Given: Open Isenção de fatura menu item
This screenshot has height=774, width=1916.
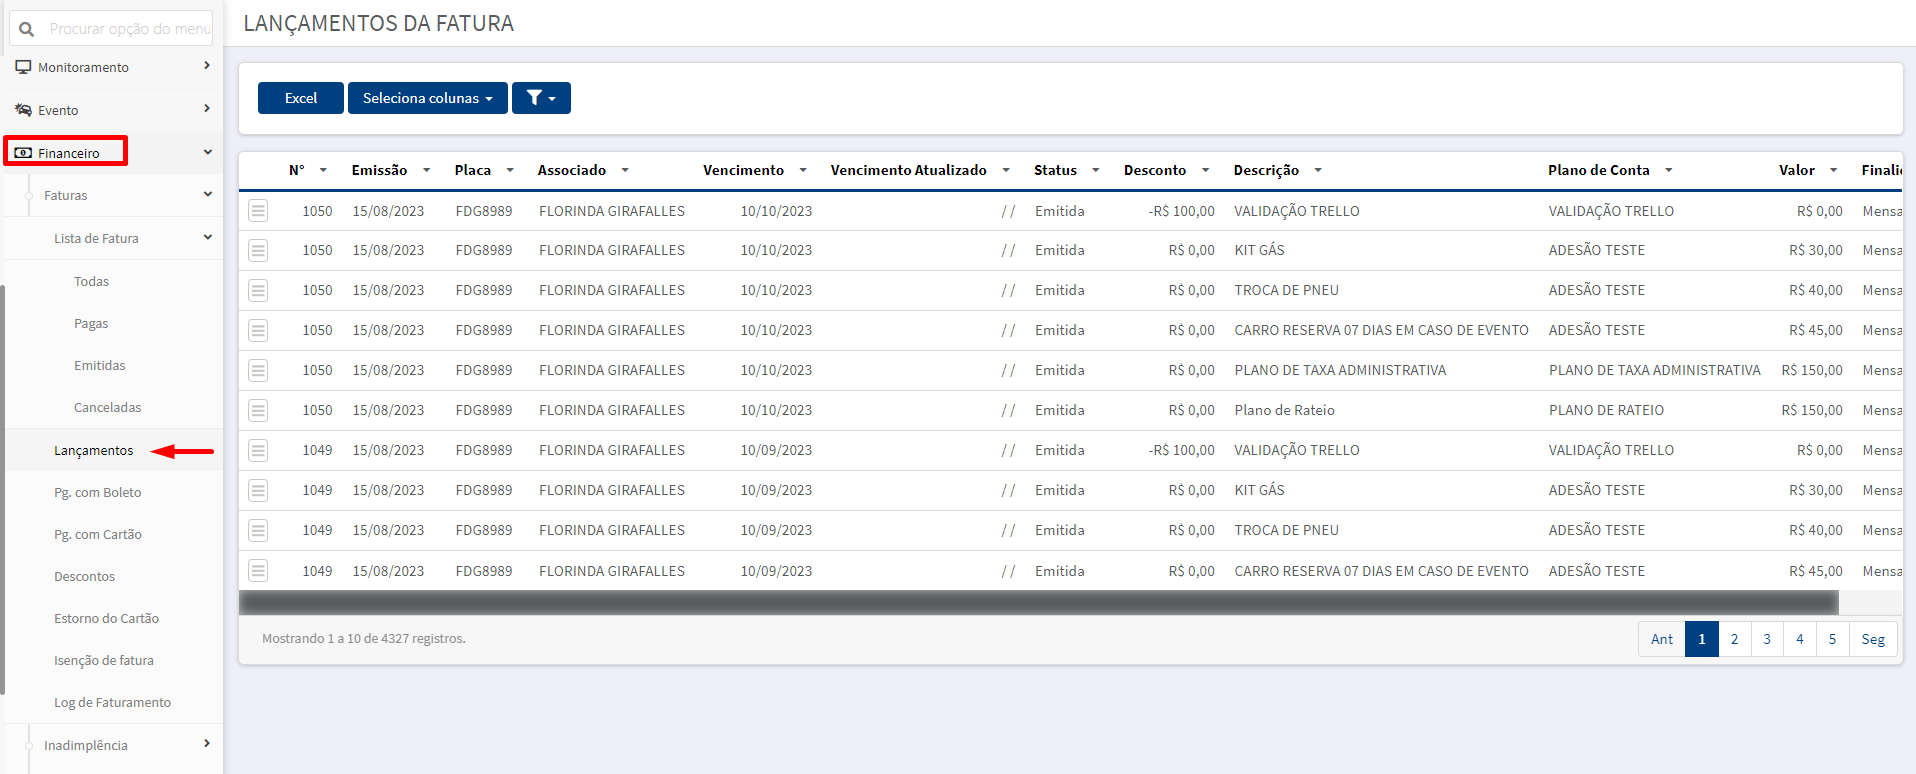Looking at the screenshot, I should 104,661.
